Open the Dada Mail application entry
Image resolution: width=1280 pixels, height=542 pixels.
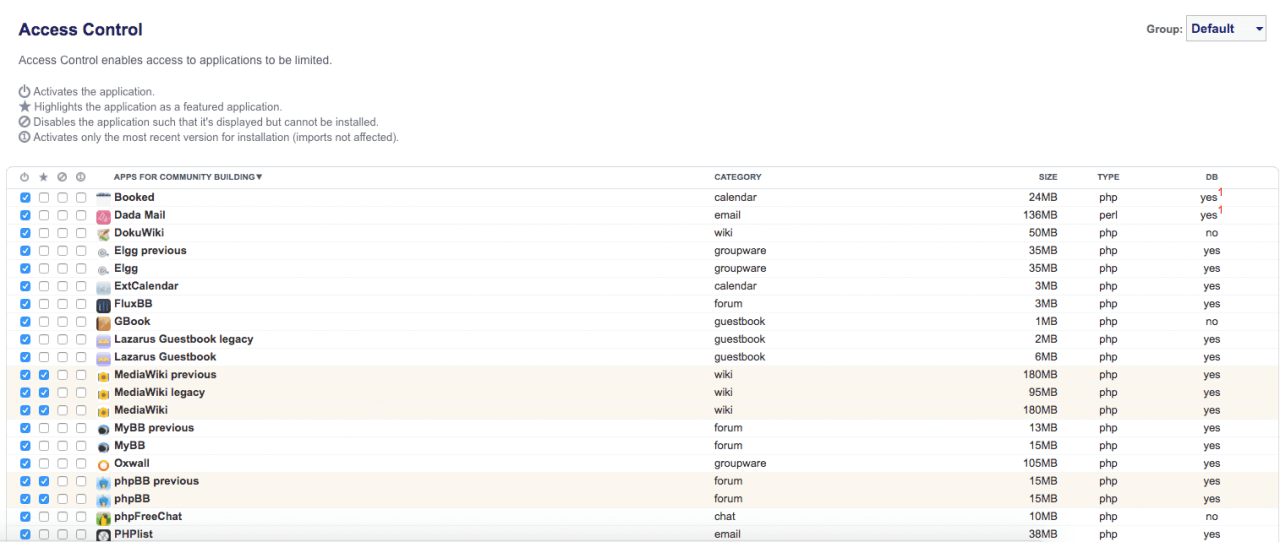[x=140, y=215]
